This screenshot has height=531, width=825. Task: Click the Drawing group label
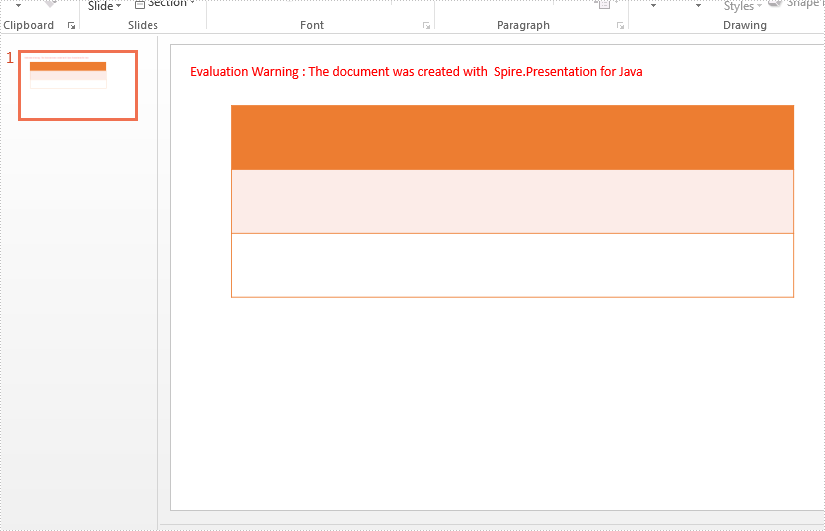[x=744, y=25]
